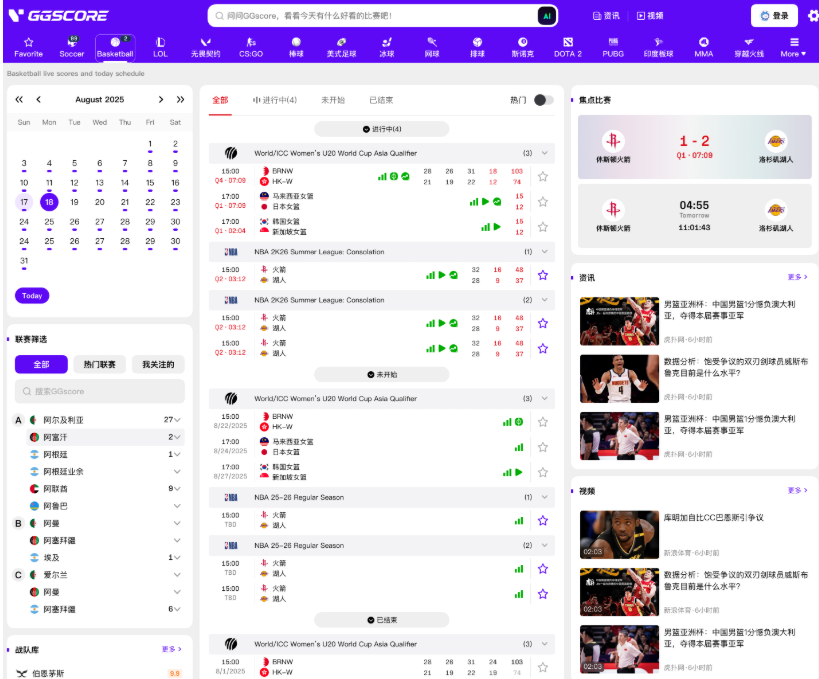Viewport: 819px width, 679px height.
Task: Collapse the 进行中(4) section pill
Action: coord(381,129)
